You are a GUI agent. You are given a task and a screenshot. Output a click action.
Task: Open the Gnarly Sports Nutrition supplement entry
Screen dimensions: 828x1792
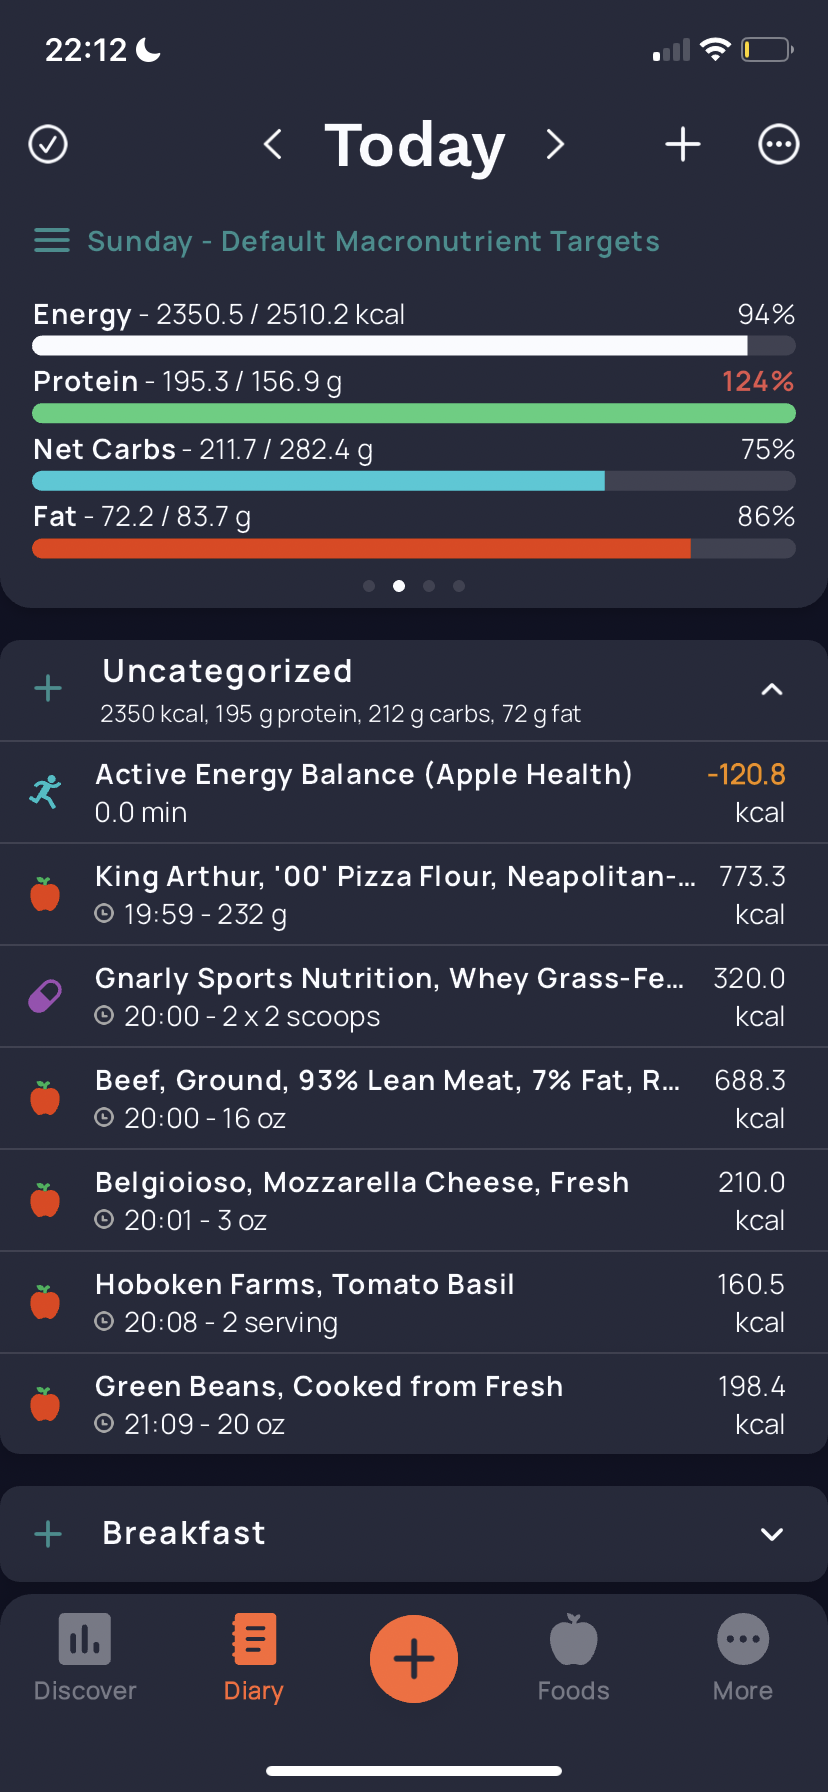(x=414, y=996)
